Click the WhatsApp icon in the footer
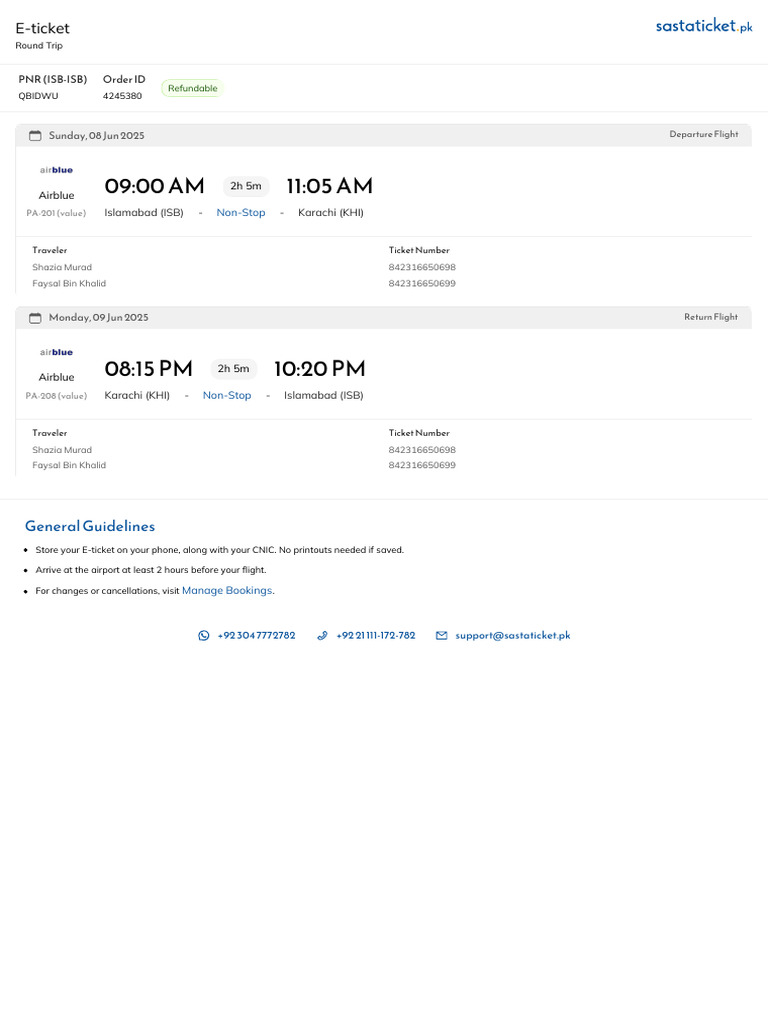The image size is (768, 1024). point(204,635)
